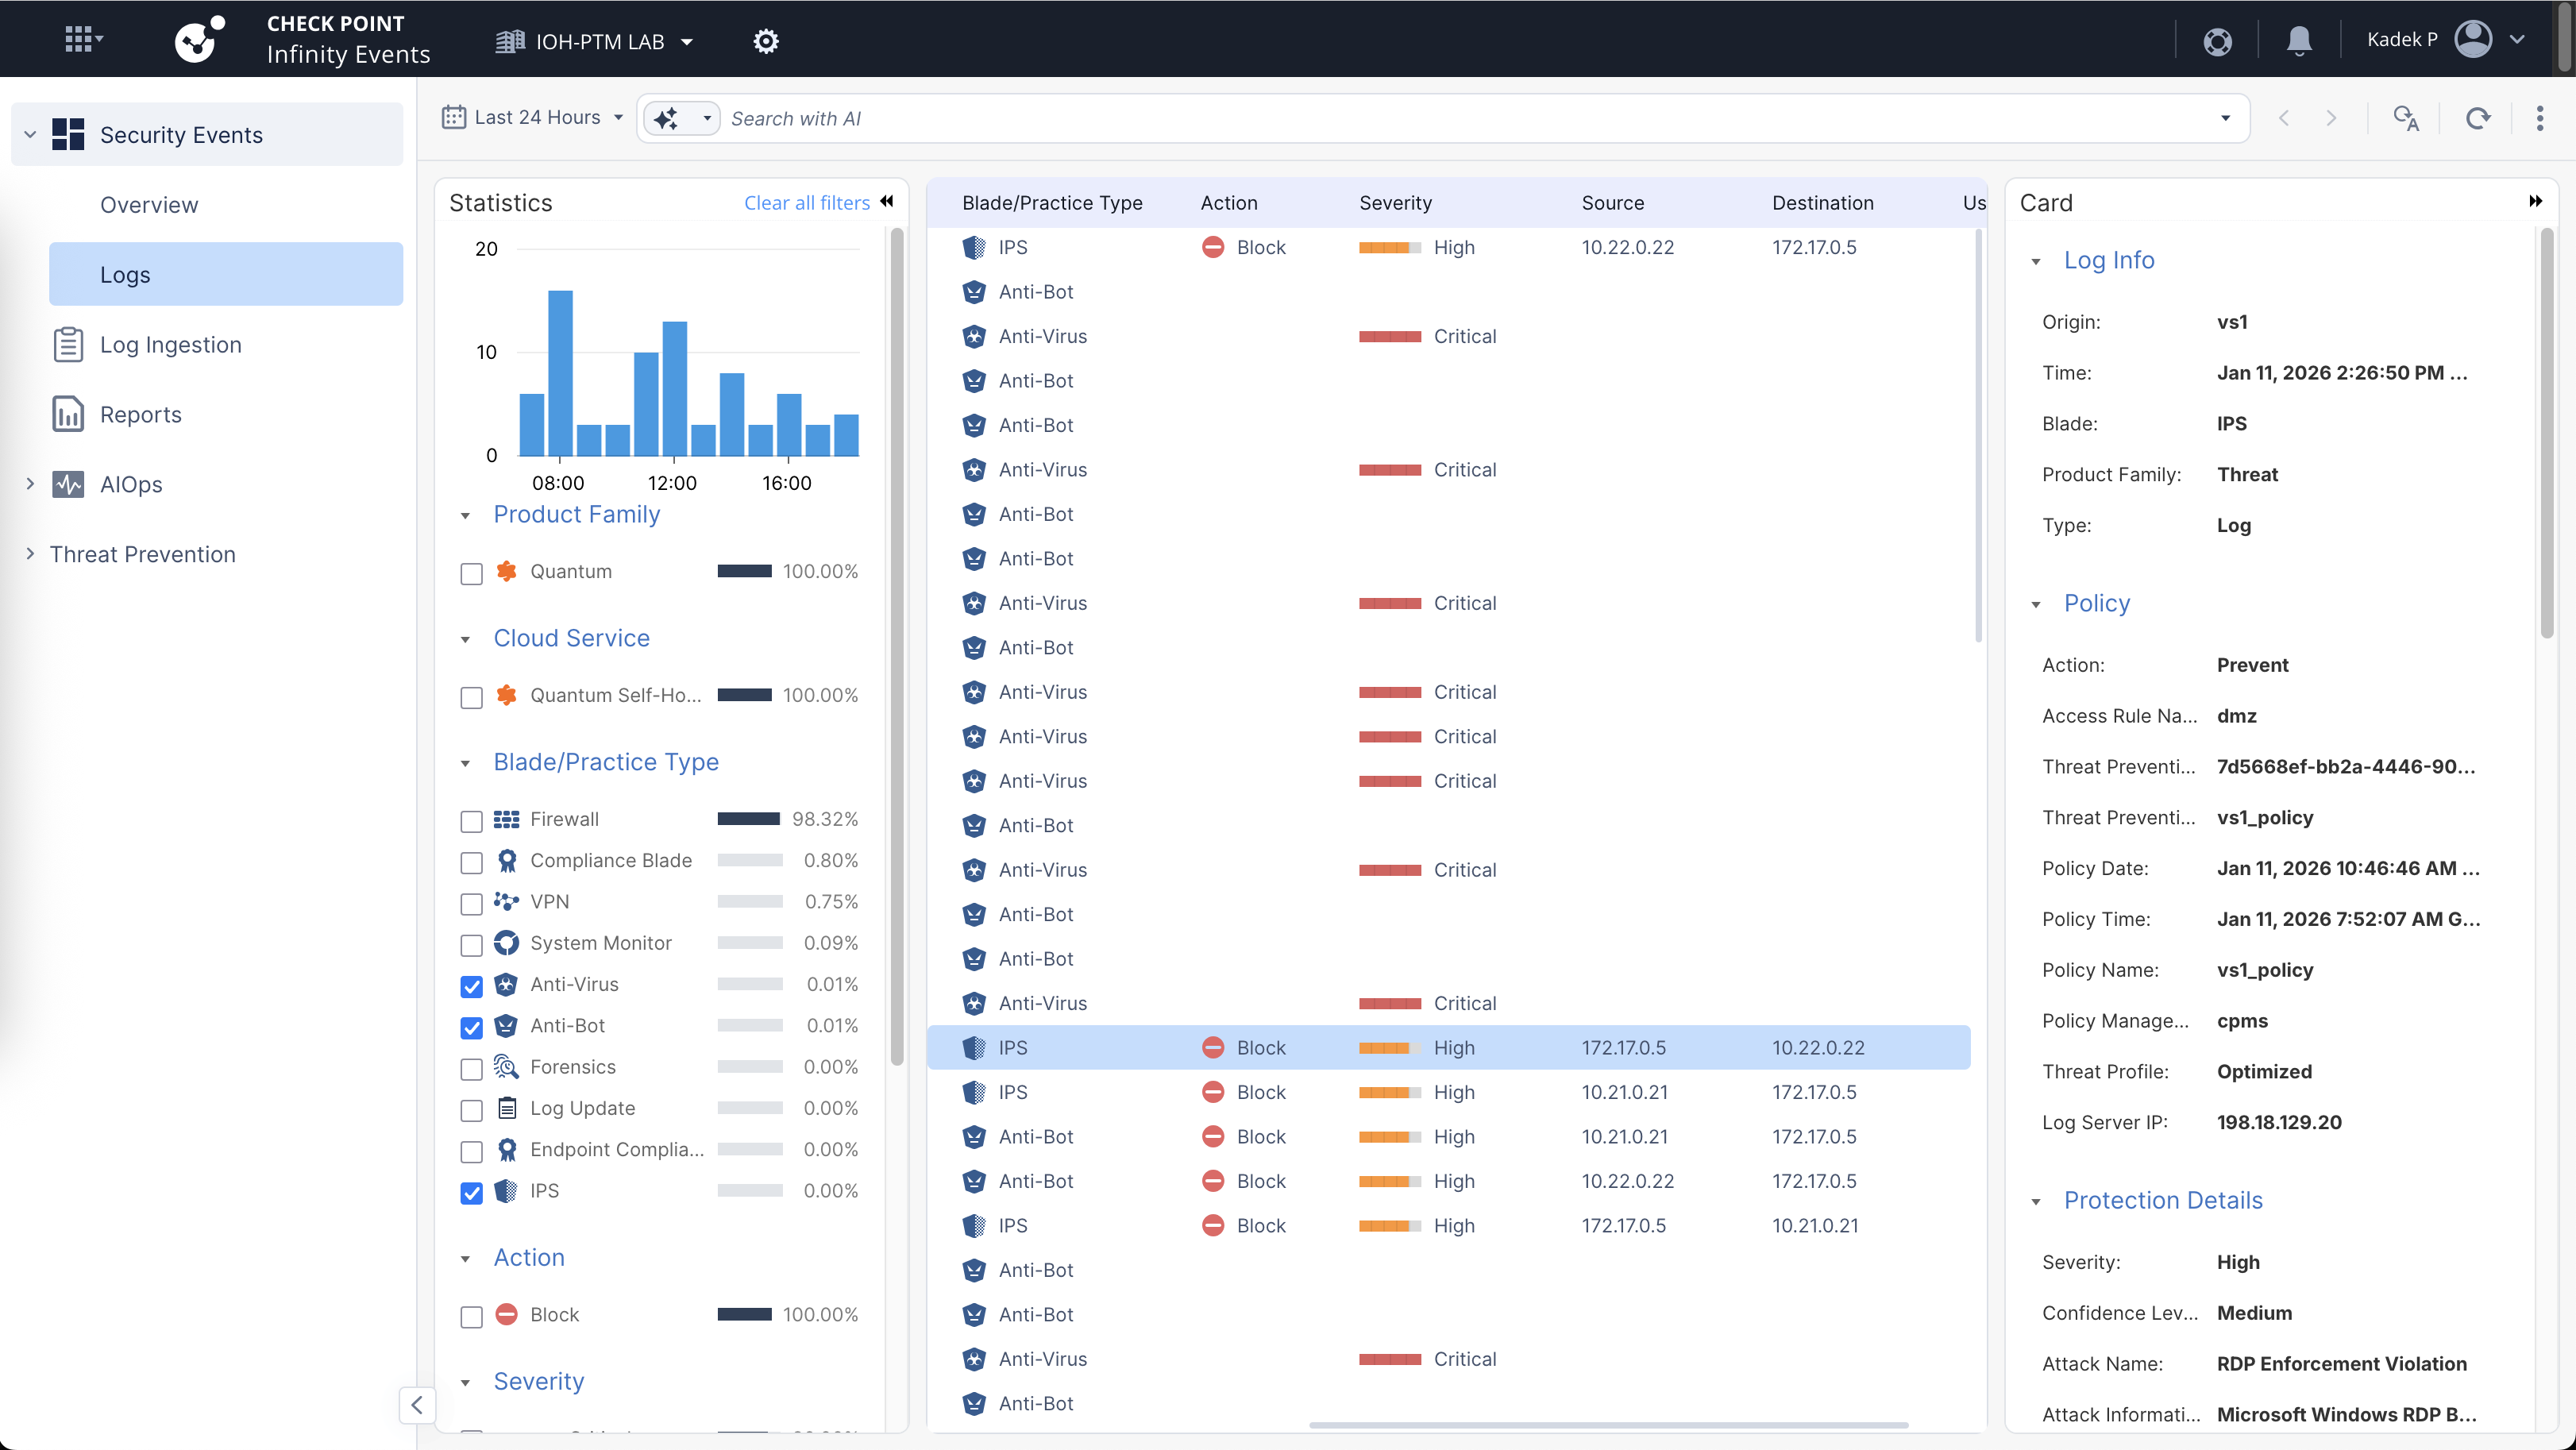Collapse Statistics panel with double-arrow icon
The image size is (2576, 1450).
point(887,202)
